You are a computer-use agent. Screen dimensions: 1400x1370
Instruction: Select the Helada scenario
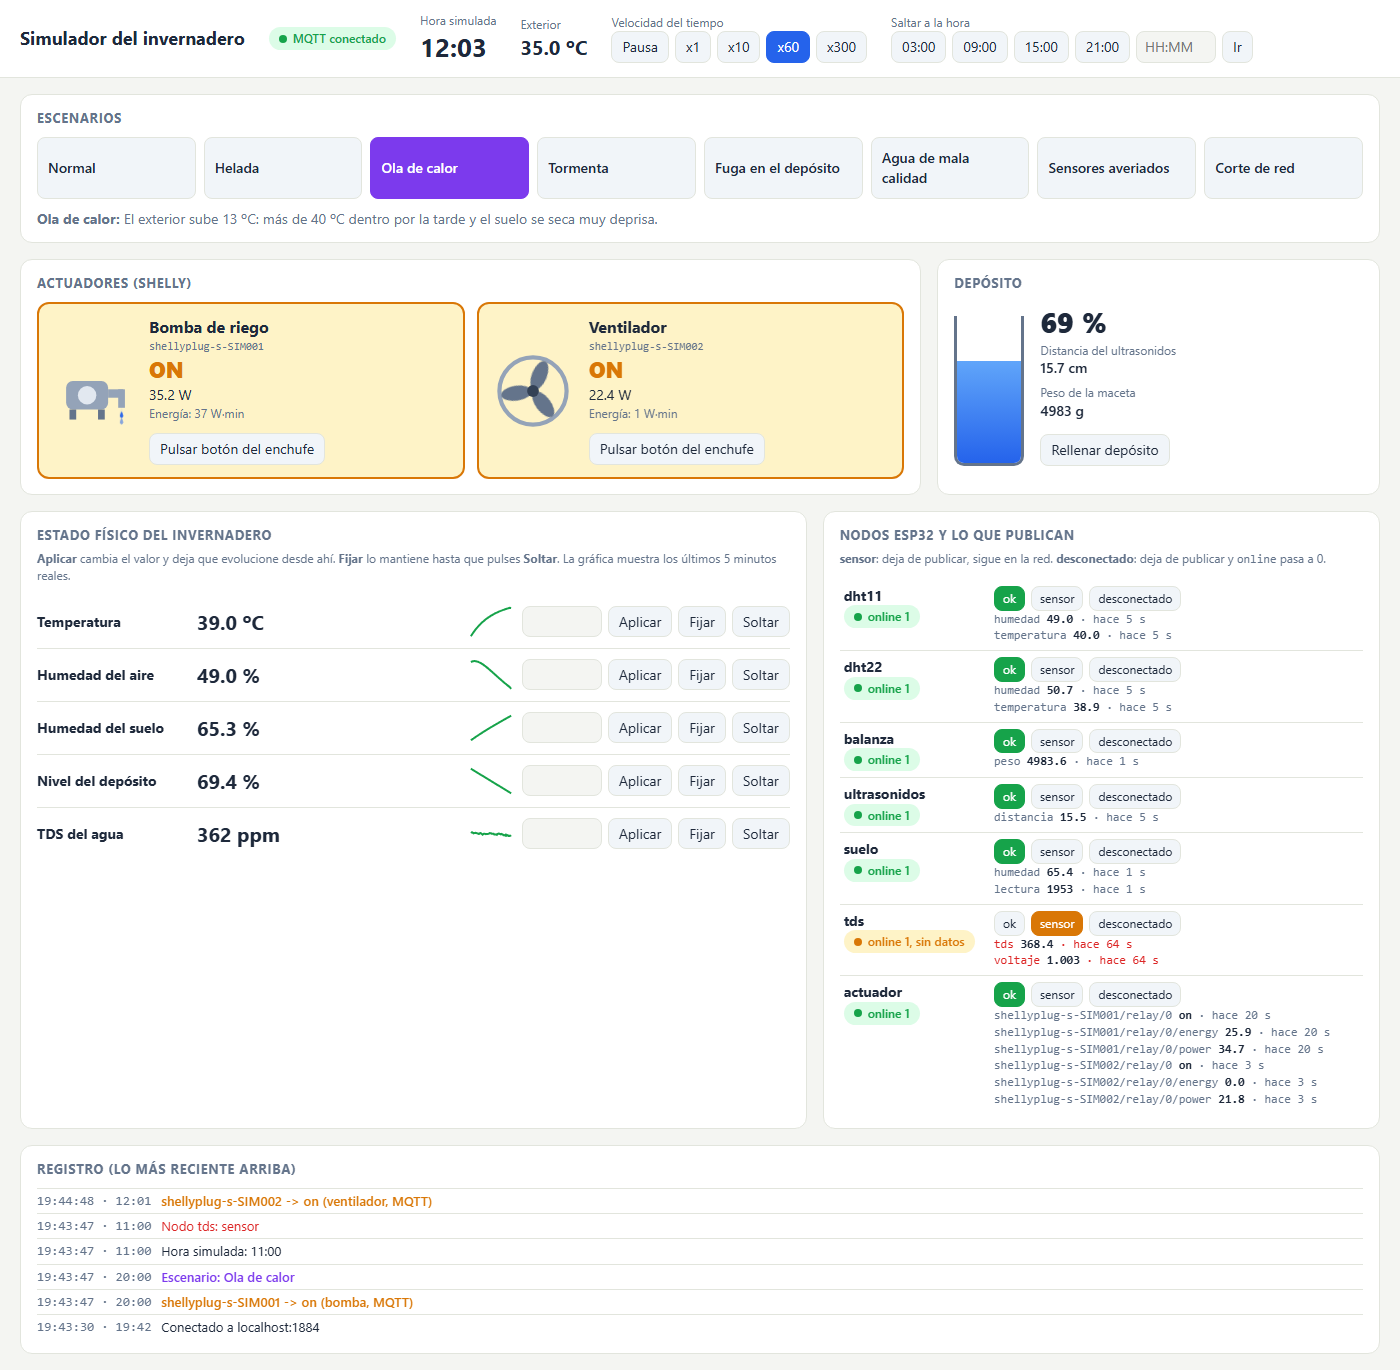click(283, 168)
